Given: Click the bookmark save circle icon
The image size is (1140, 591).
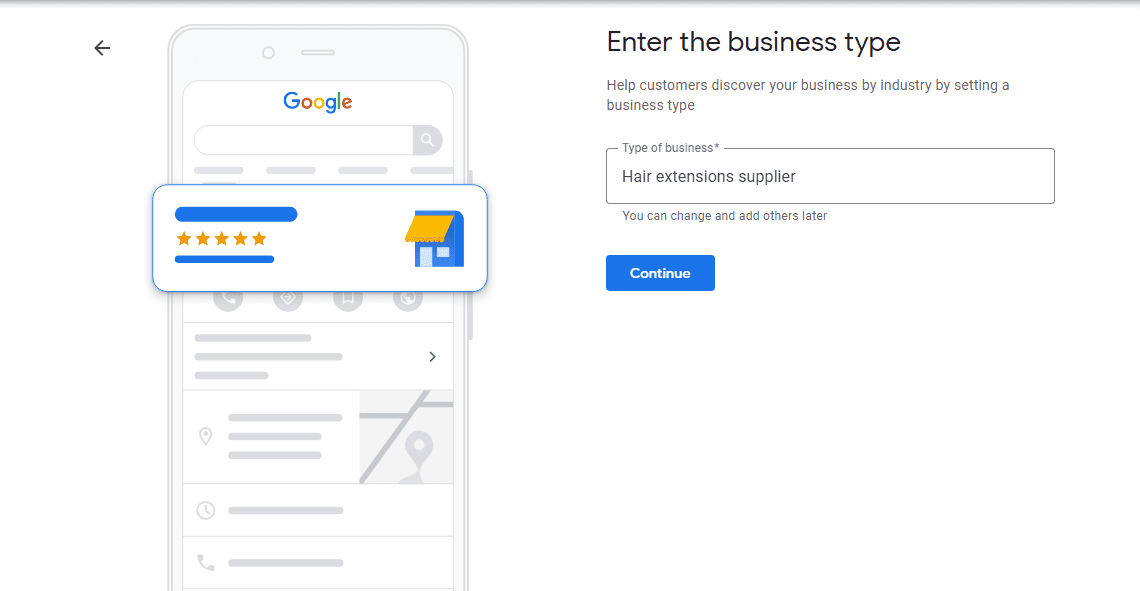Looking at the screenshot, I should coord(348,298).
